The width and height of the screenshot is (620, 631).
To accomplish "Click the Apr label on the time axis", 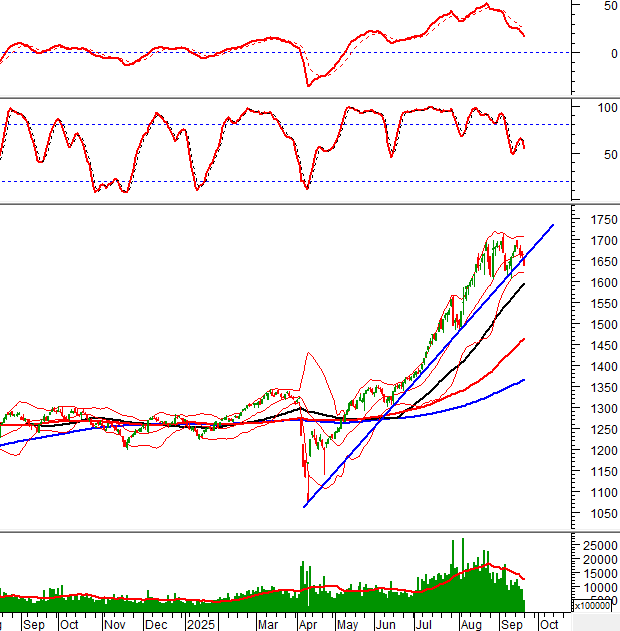I will 309,624.
